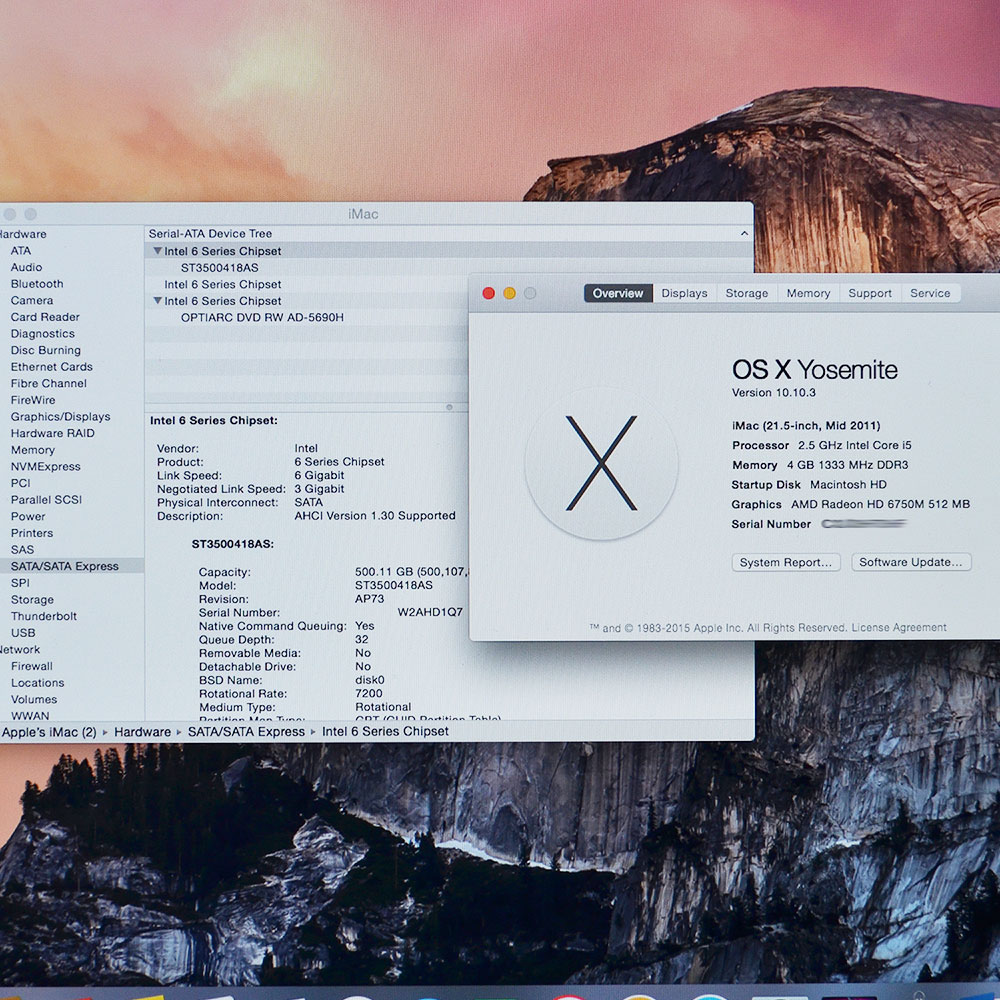1000x1000 pixels.
Task: Click the OS X logo image
Action: pos(601,464)
